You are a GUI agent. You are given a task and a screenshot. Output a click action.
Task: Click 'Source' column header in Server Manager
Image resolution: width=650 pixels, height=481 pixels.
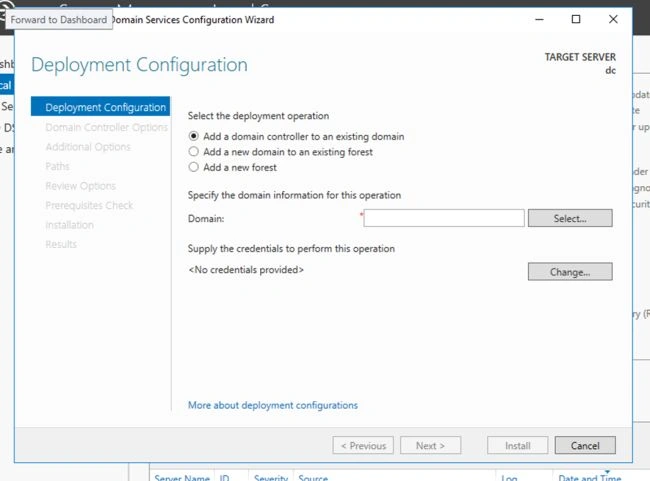(x=313, y=478)
